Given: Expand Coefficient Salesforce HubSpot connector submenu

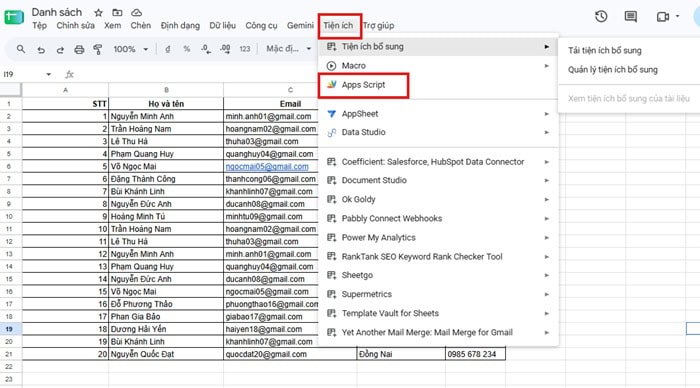Looking at the screenshot, I should [x=438, y=162].
